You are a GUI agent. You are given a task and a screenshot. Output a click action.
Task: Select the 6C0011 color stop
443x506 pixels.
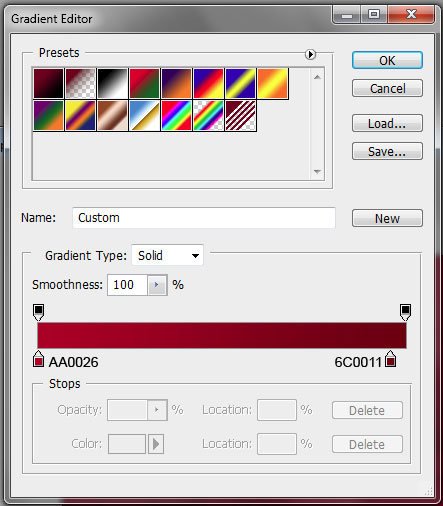click(x=391, y=359)
